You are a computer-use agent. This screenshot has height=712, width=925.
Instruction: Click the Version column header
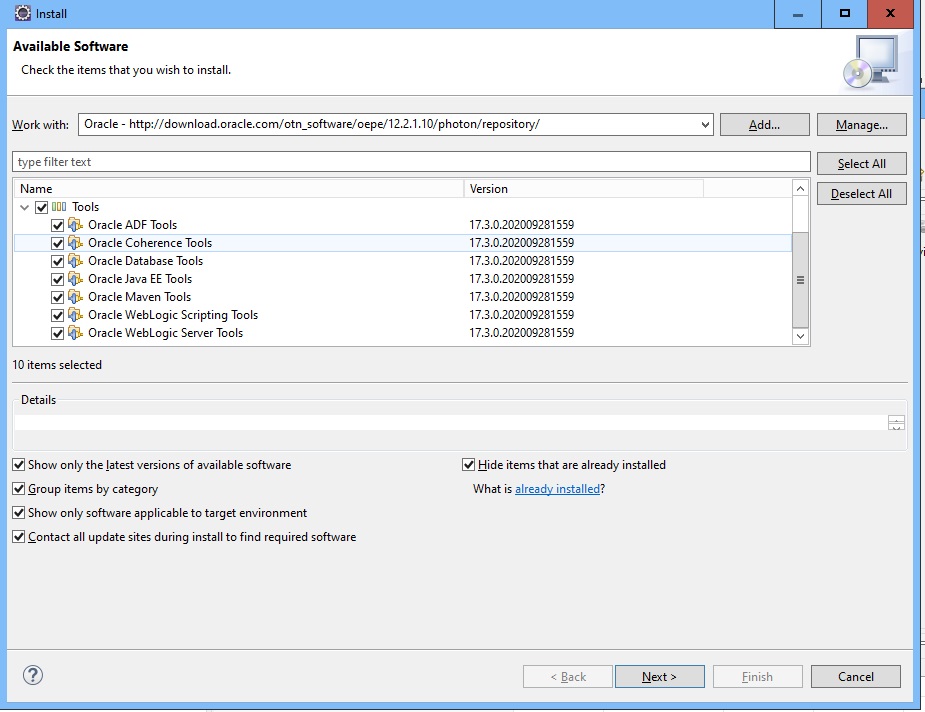pyautogui.click(x=583, y=189)
